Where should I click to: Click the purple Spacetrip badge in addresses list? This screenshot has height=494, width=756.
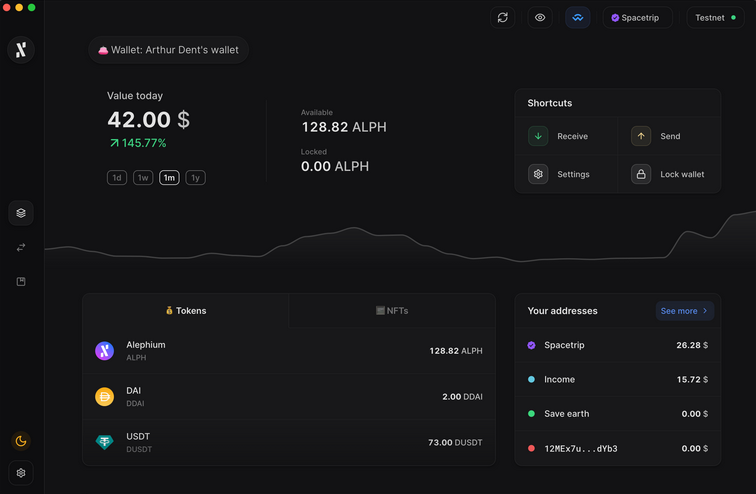point(531,345)
